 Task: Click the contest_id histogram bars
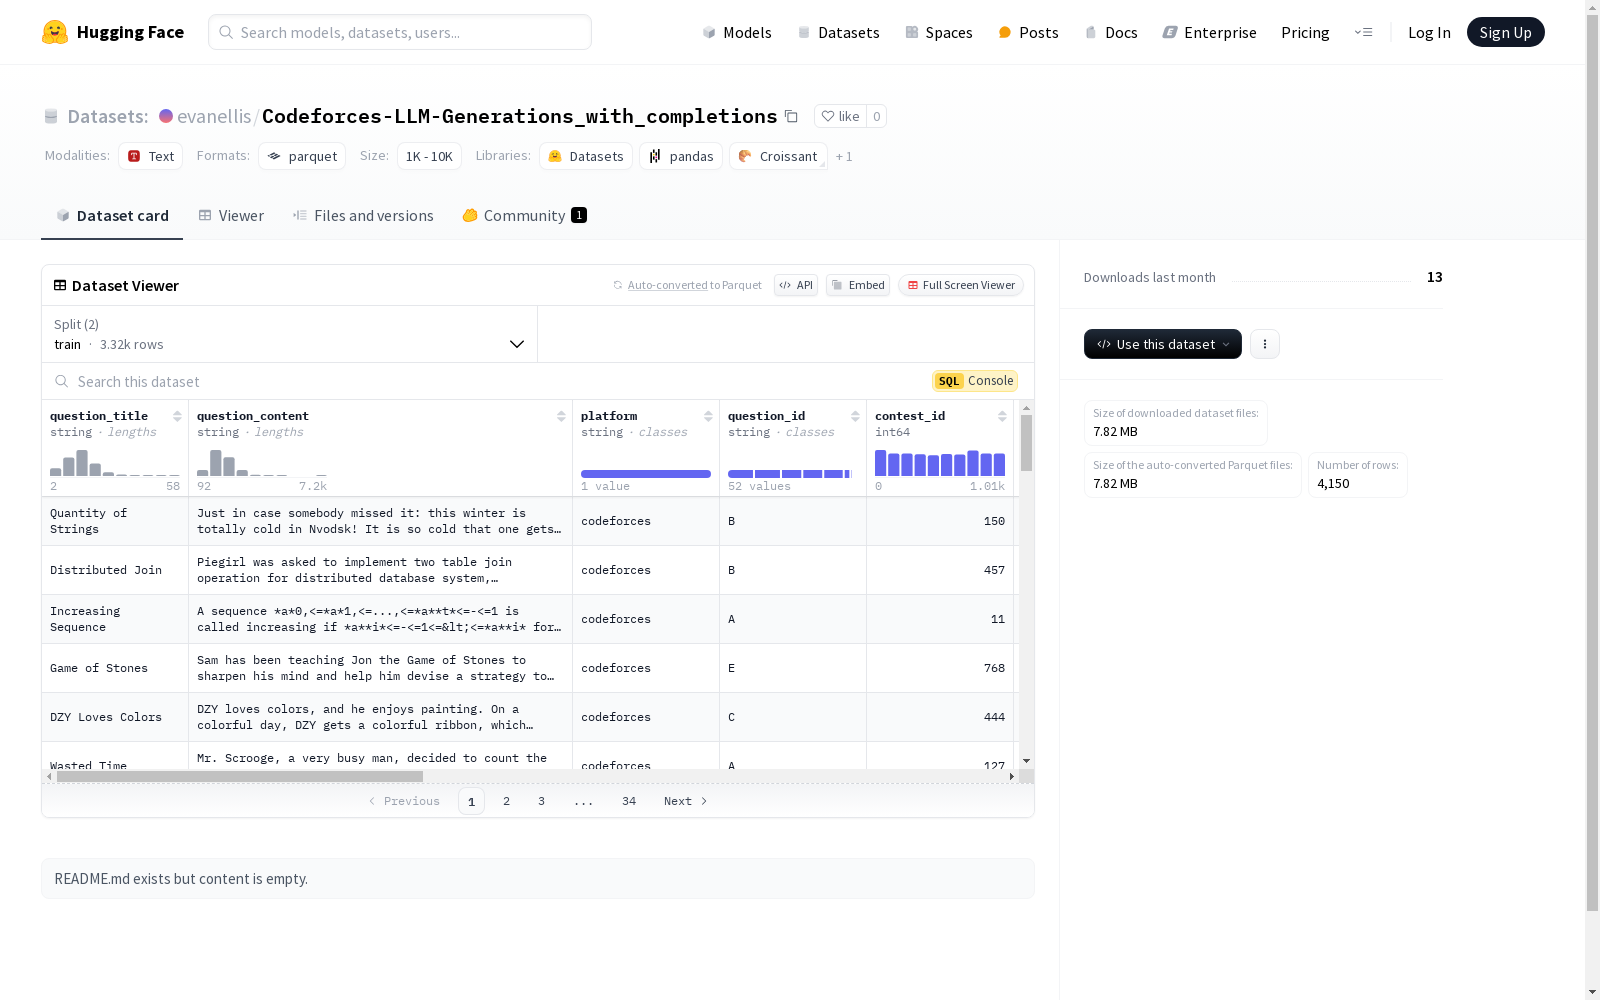[x=940, y=463]
